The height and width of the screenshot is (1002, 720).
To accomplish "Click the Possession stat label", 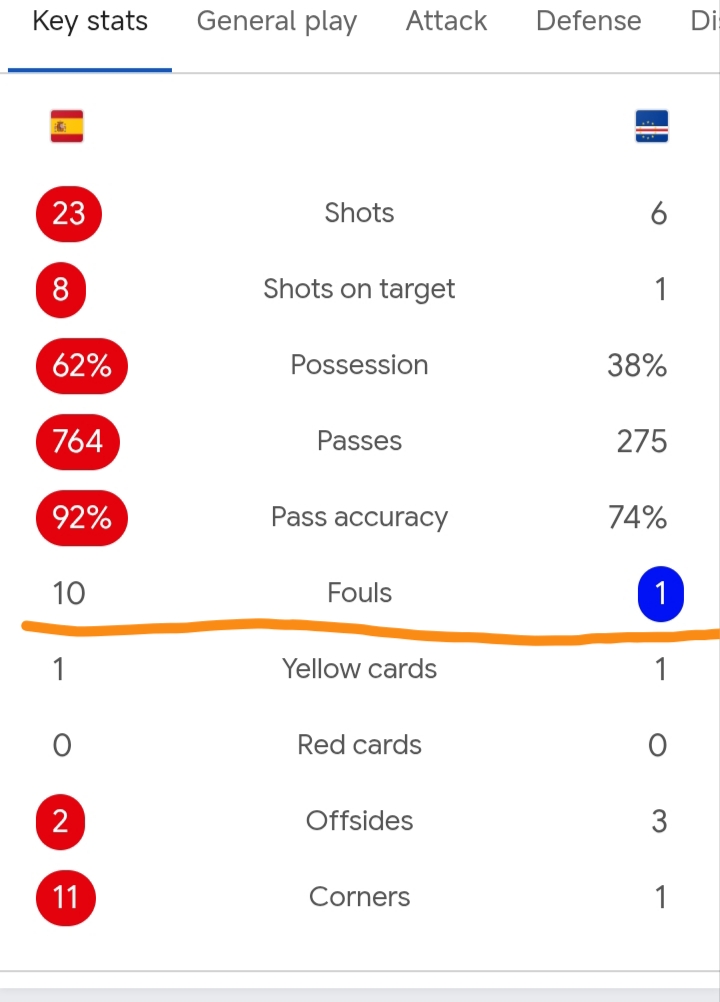I will click(359, 365).
